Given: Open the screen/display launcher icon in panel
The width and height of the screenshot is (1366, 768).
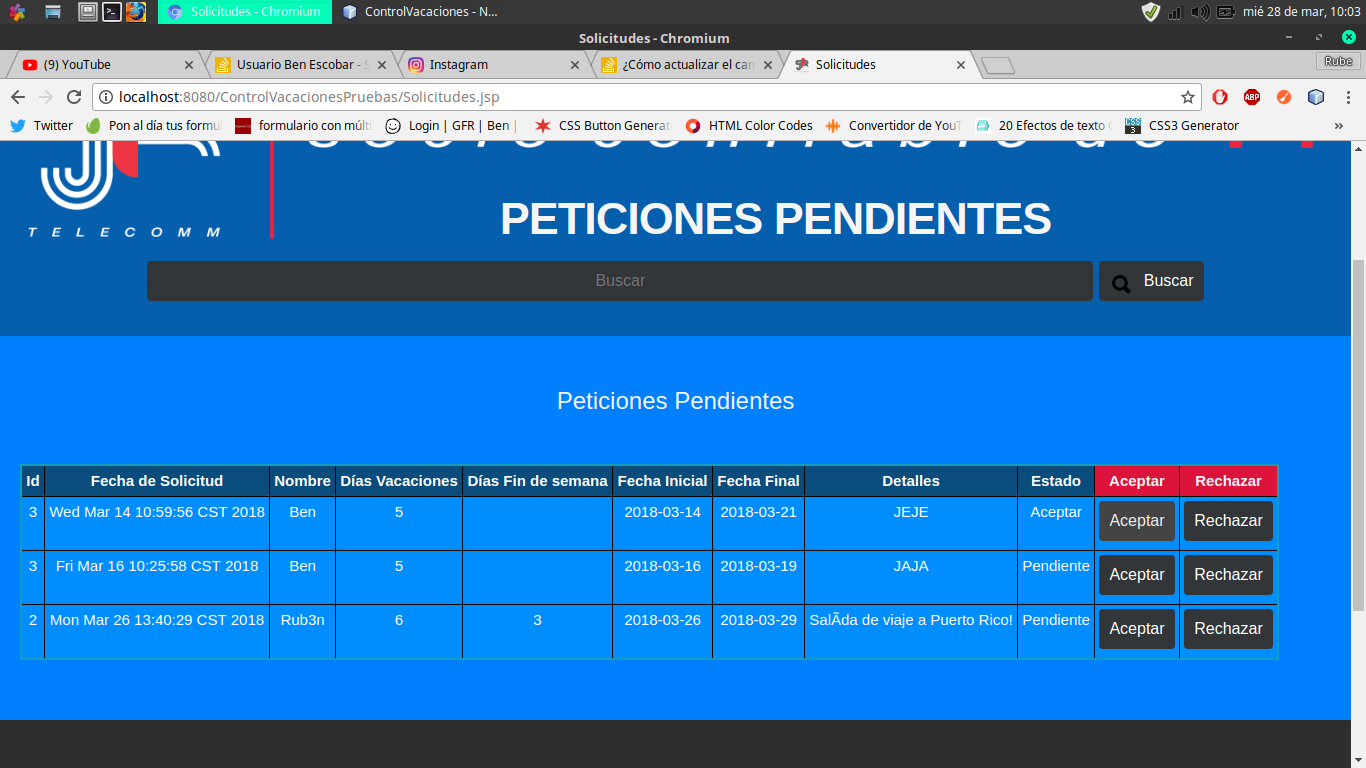Looking at the screenshot, I should (88, 12).
